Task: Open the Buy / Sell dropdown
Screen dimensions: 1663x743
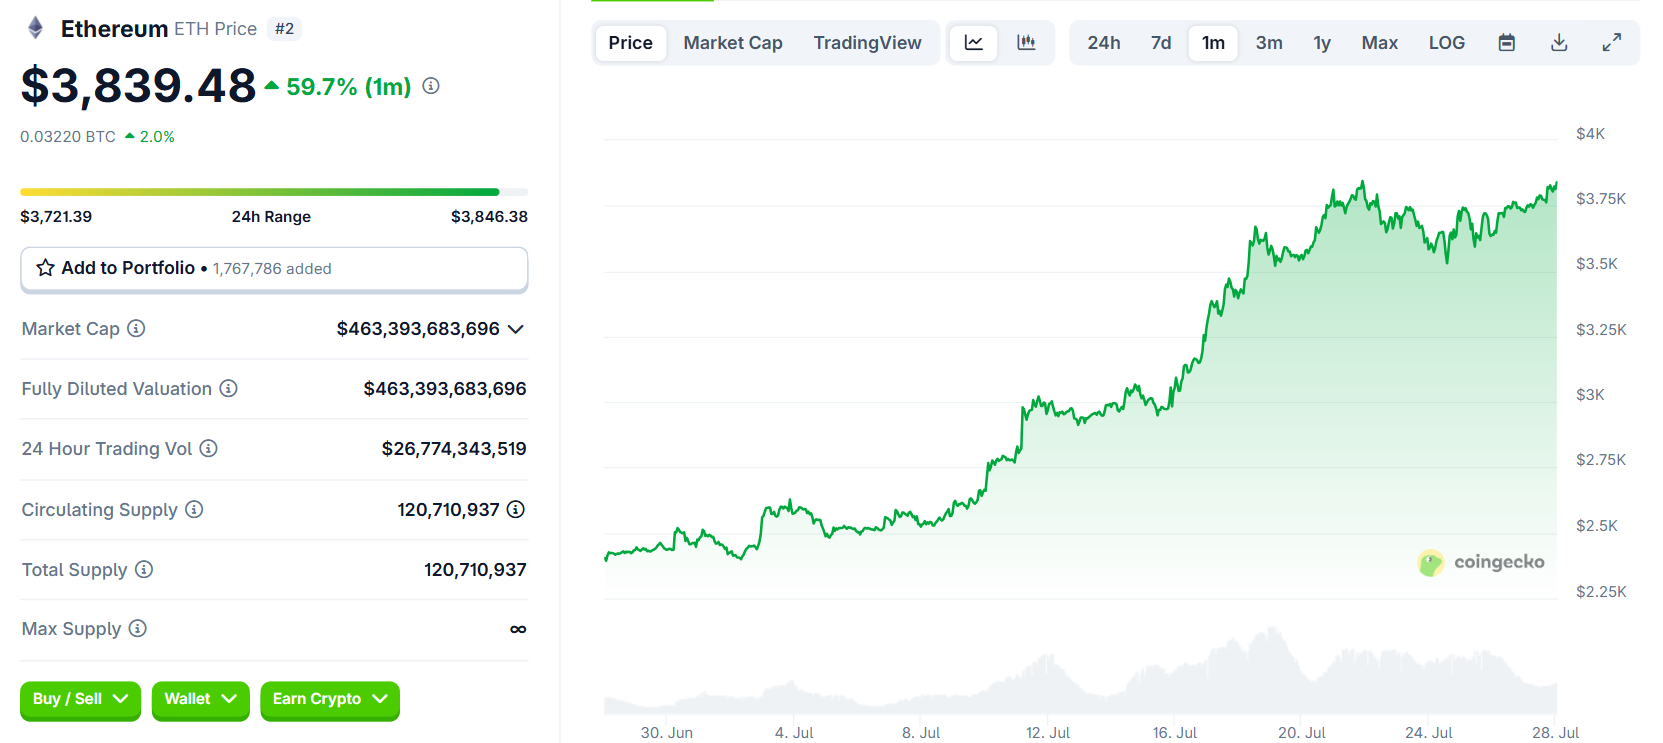Action: click(x=80, y=699)
